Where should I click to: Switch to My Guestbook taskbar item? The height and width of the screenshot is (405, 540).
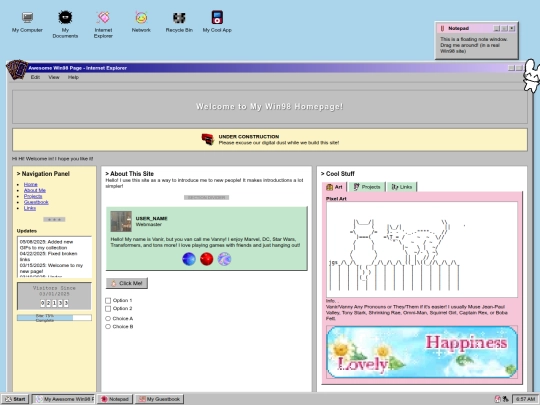[159, 399]
